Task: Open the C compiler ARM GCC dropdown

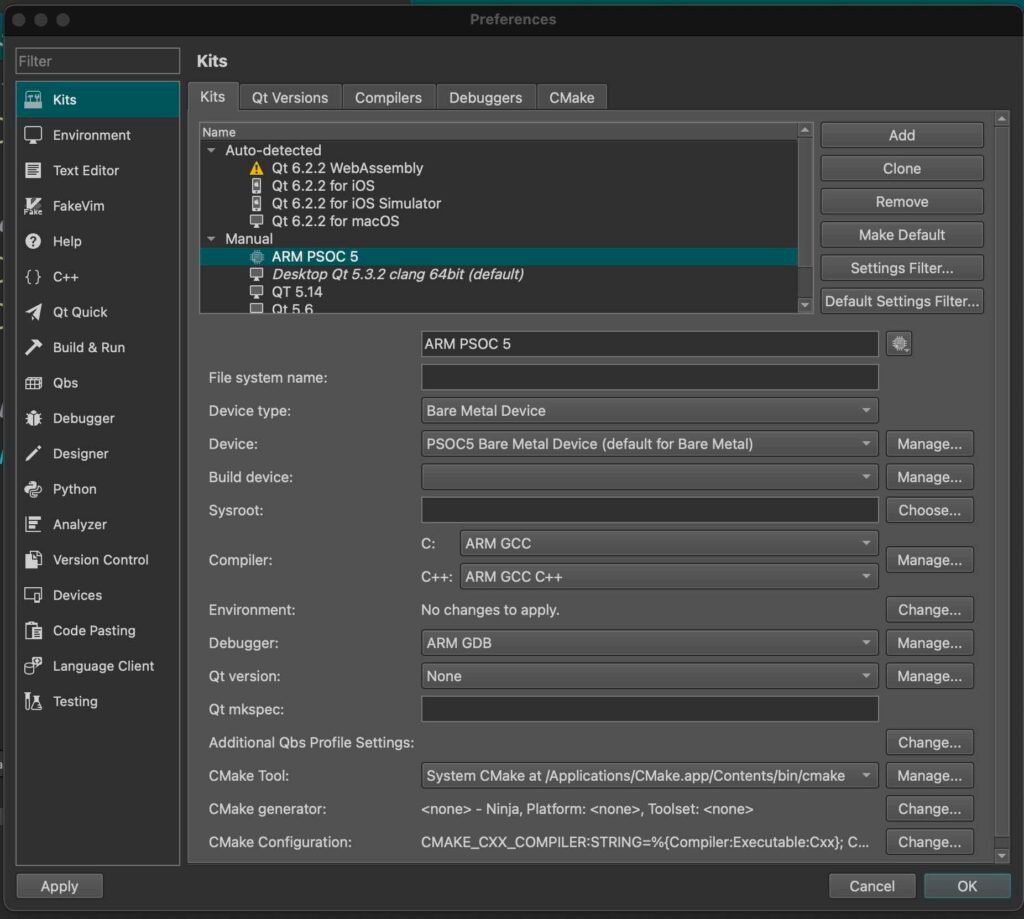Action: (669, 543)
